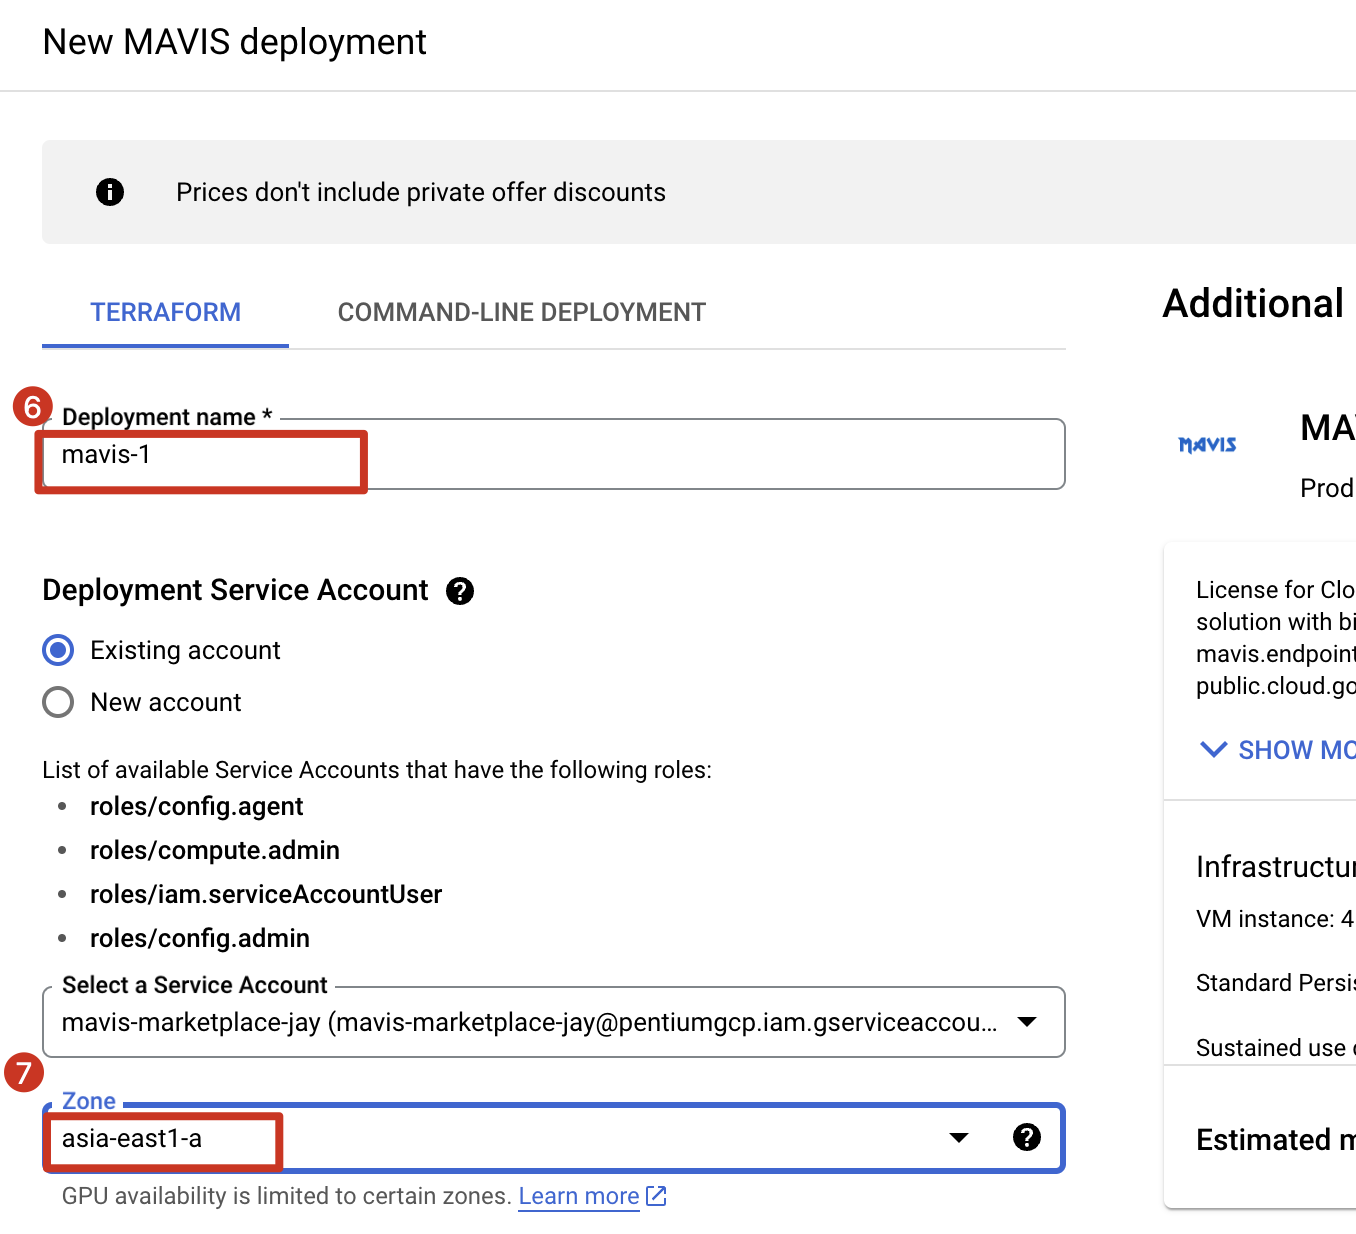Click the question mark icon in Zone field
This screenshot has height=1234, width=1356.
click(1026, 1137)
